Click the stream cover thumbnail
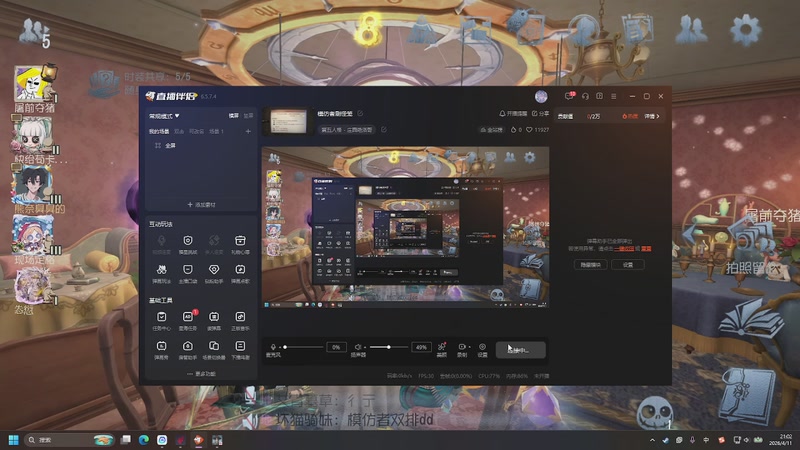 coord(289,121)
